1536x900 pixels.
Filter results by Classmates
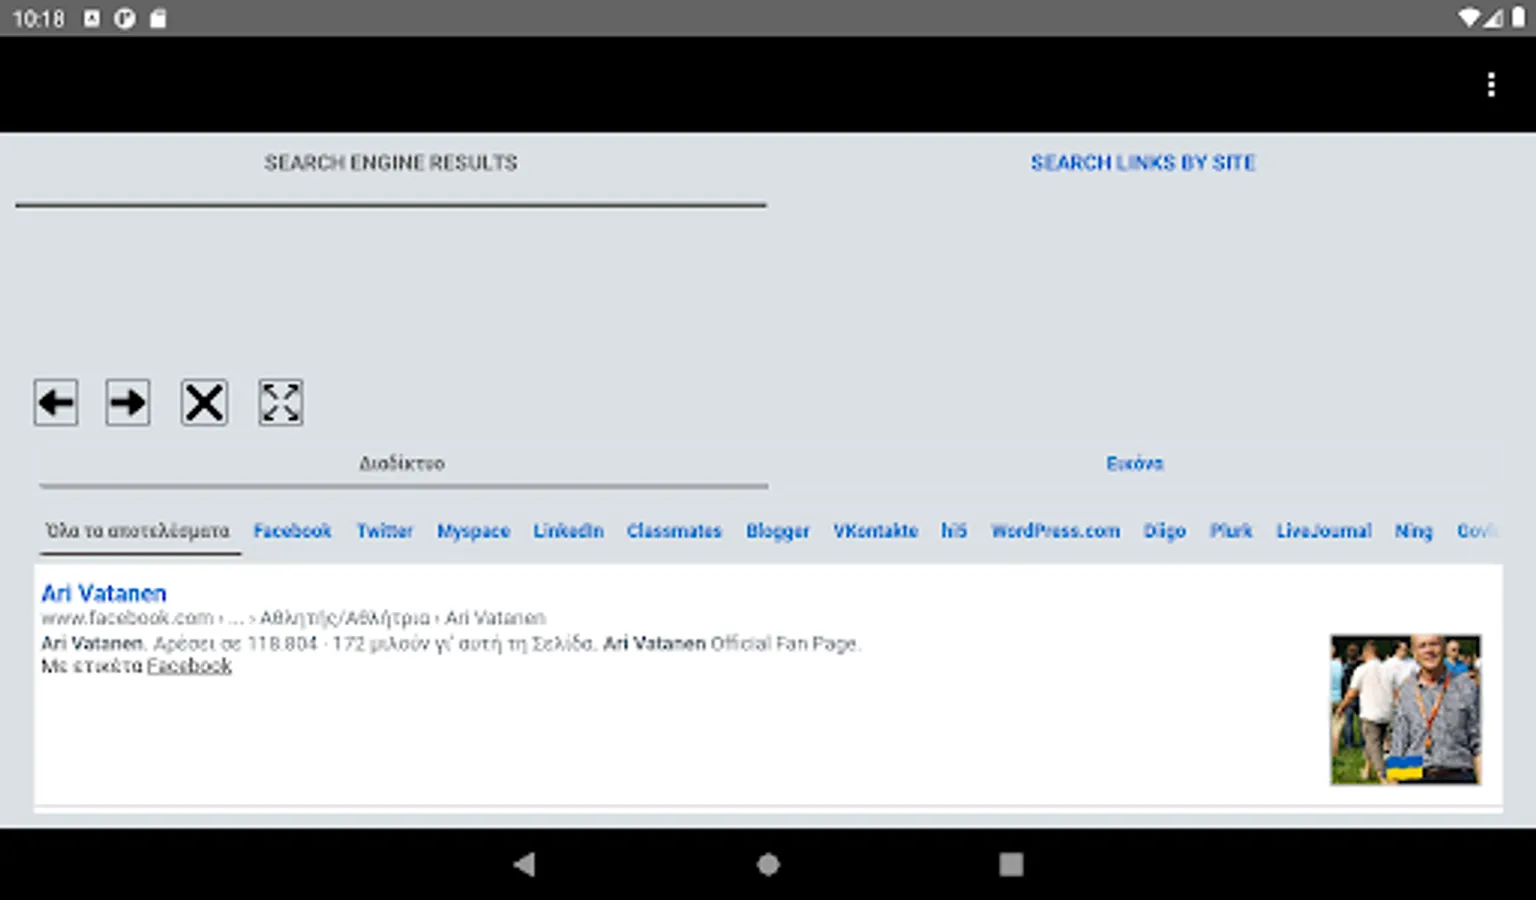[674, 531]
